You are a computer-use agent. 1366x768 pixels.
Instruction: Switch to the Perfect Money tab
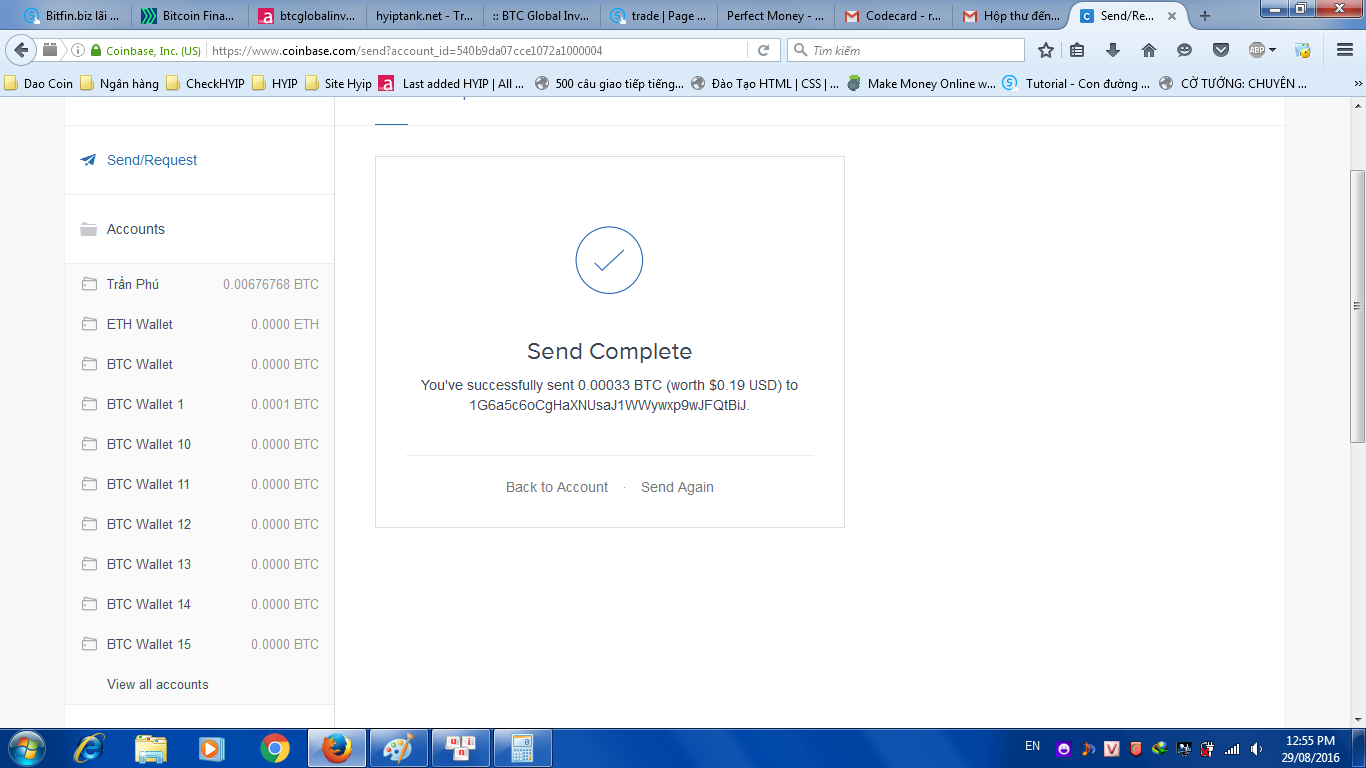tap(775, 16)
